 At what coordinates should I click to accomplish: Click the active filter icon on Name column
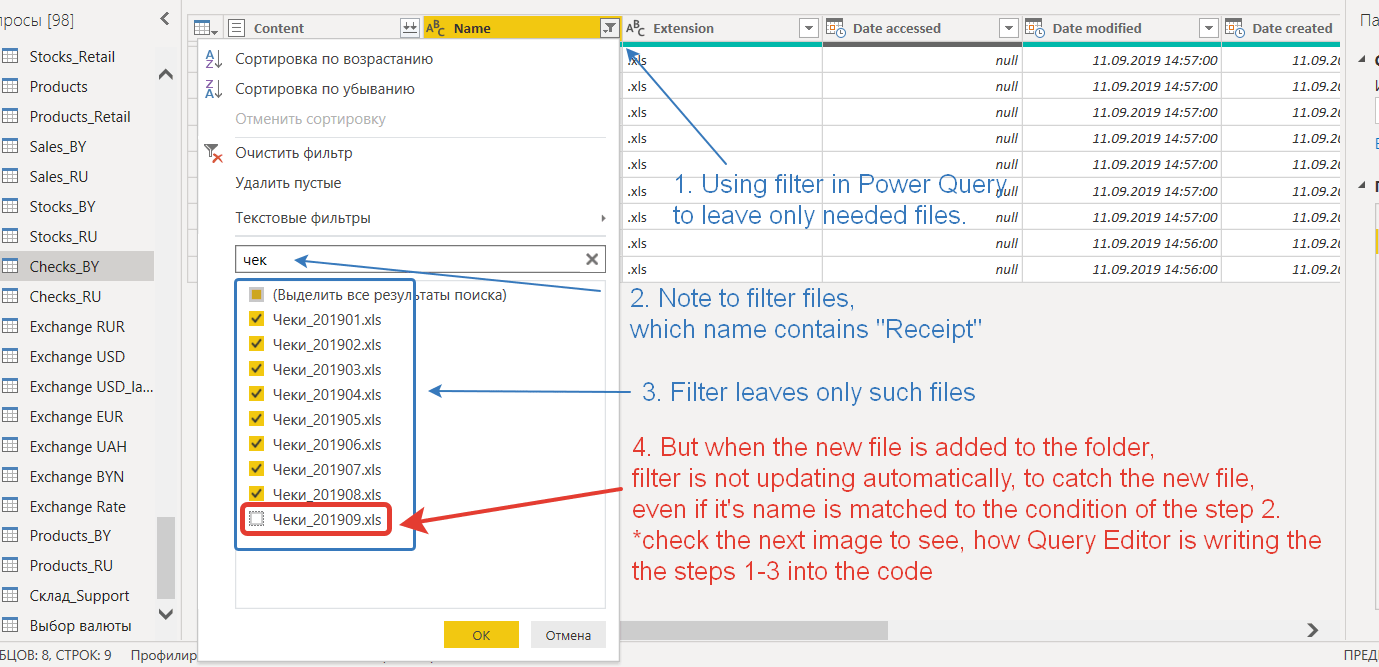click(609, 27)
